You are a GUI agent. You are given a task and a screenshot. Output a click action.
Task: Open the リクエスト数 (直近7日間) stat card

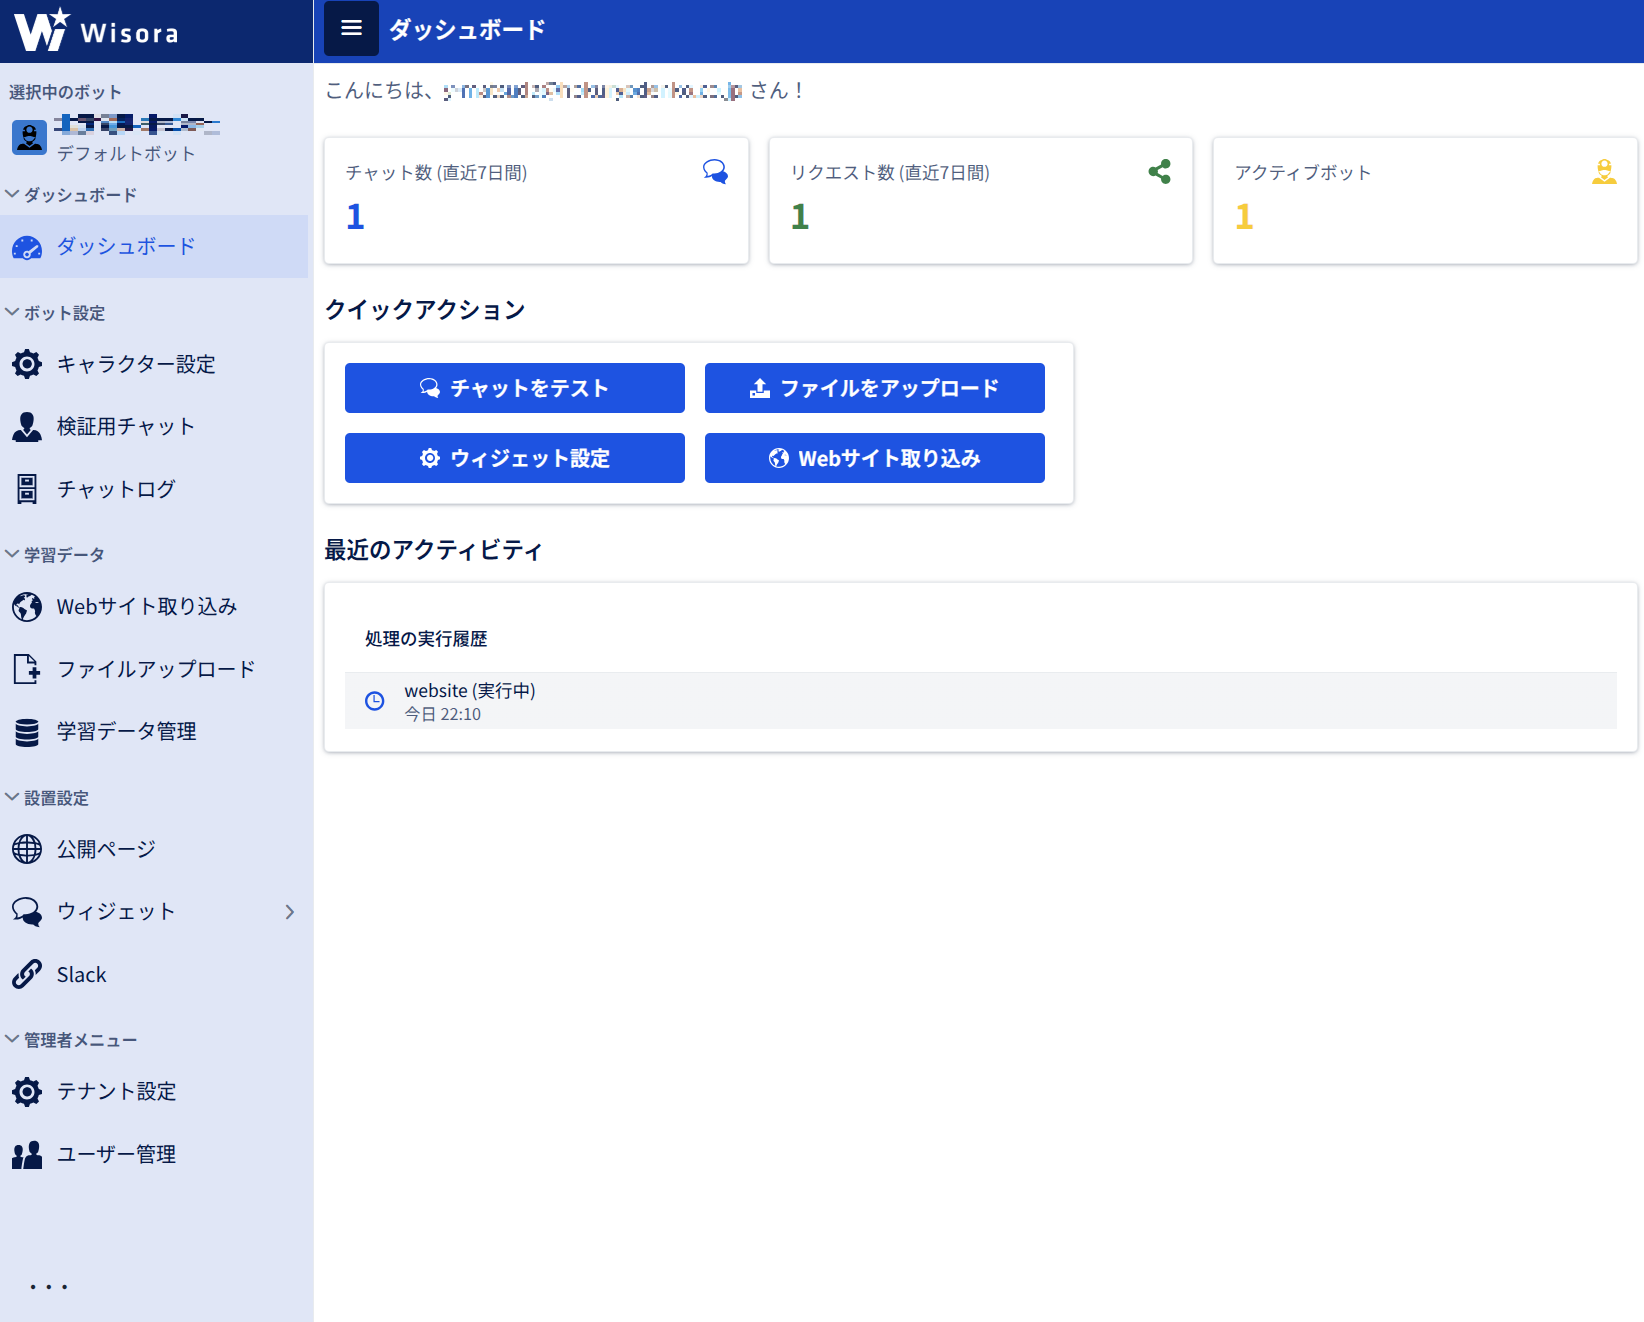point(981,201)
